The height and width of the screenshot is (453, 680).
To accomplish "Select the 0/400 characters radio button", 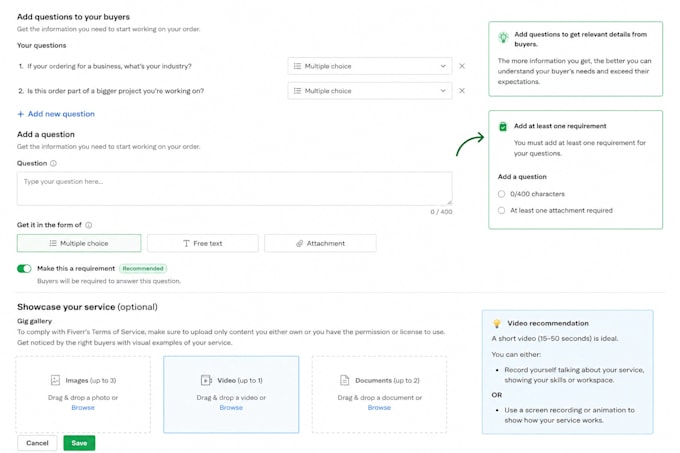I will tap(501, 194).
